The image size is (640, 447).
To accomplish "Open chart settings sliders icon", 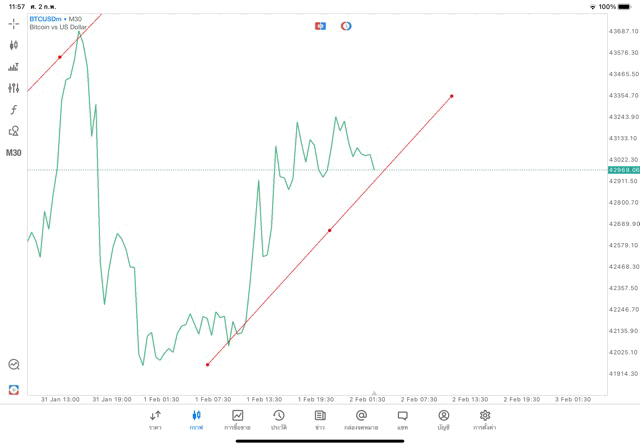I will tap(14, 88).
